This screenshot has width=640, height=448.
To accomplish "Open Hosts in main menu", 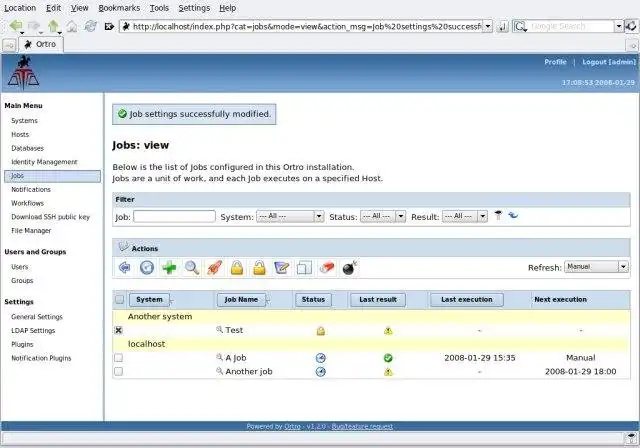I will [20, 135].
